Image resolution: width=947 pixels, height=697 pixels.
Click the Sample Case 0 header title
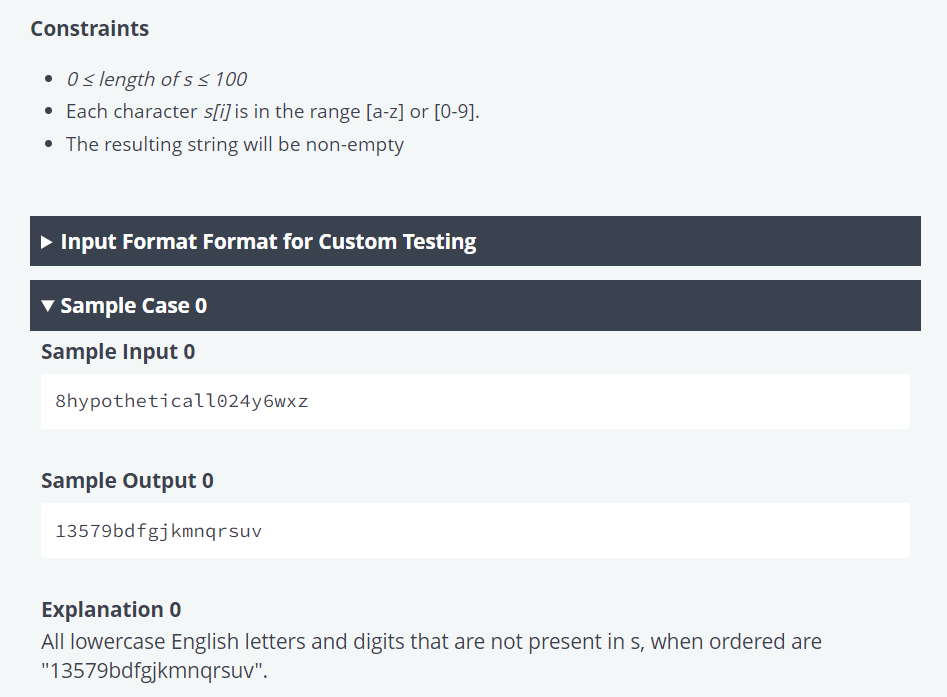coord(133,306)
